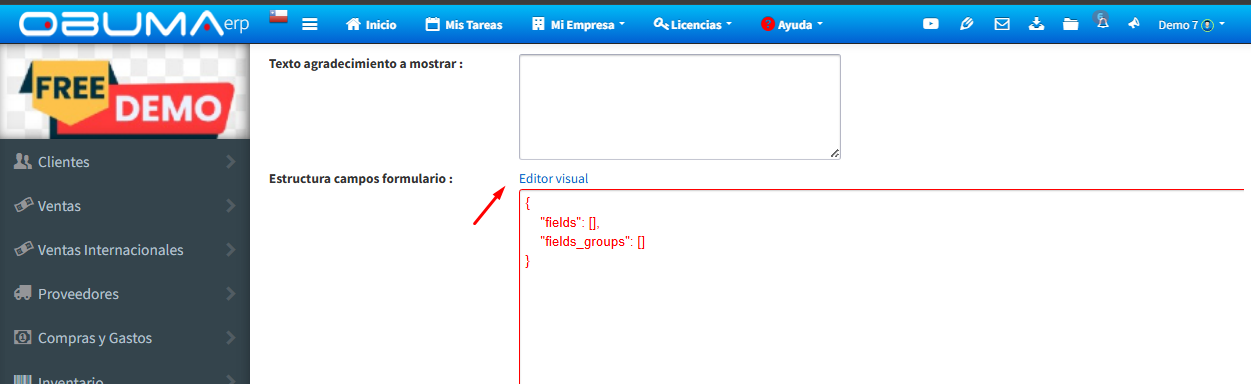Screen dimensions: 1251x384
Task: Open Ventas Internacionales in the sidebar
Action: pyautogui.click(x=125, y=250)
